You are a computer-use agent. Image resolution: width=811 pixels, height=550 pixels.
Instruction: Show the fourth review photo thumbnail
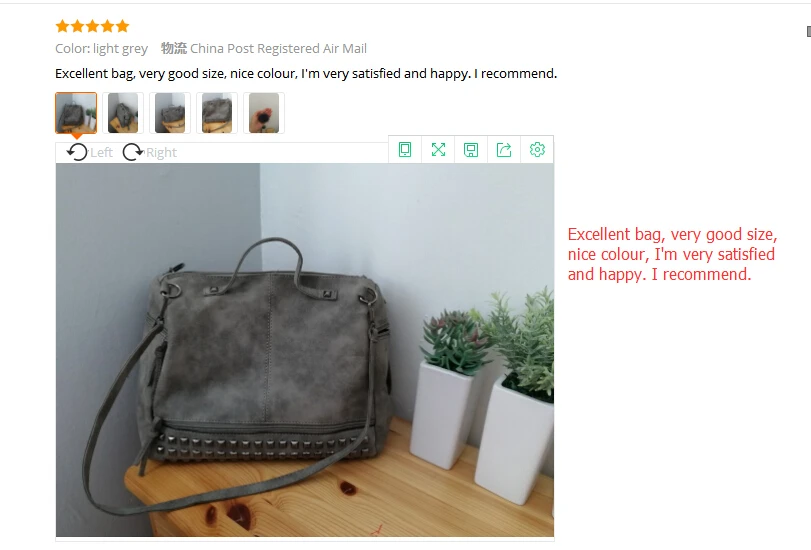pos(217,113)
